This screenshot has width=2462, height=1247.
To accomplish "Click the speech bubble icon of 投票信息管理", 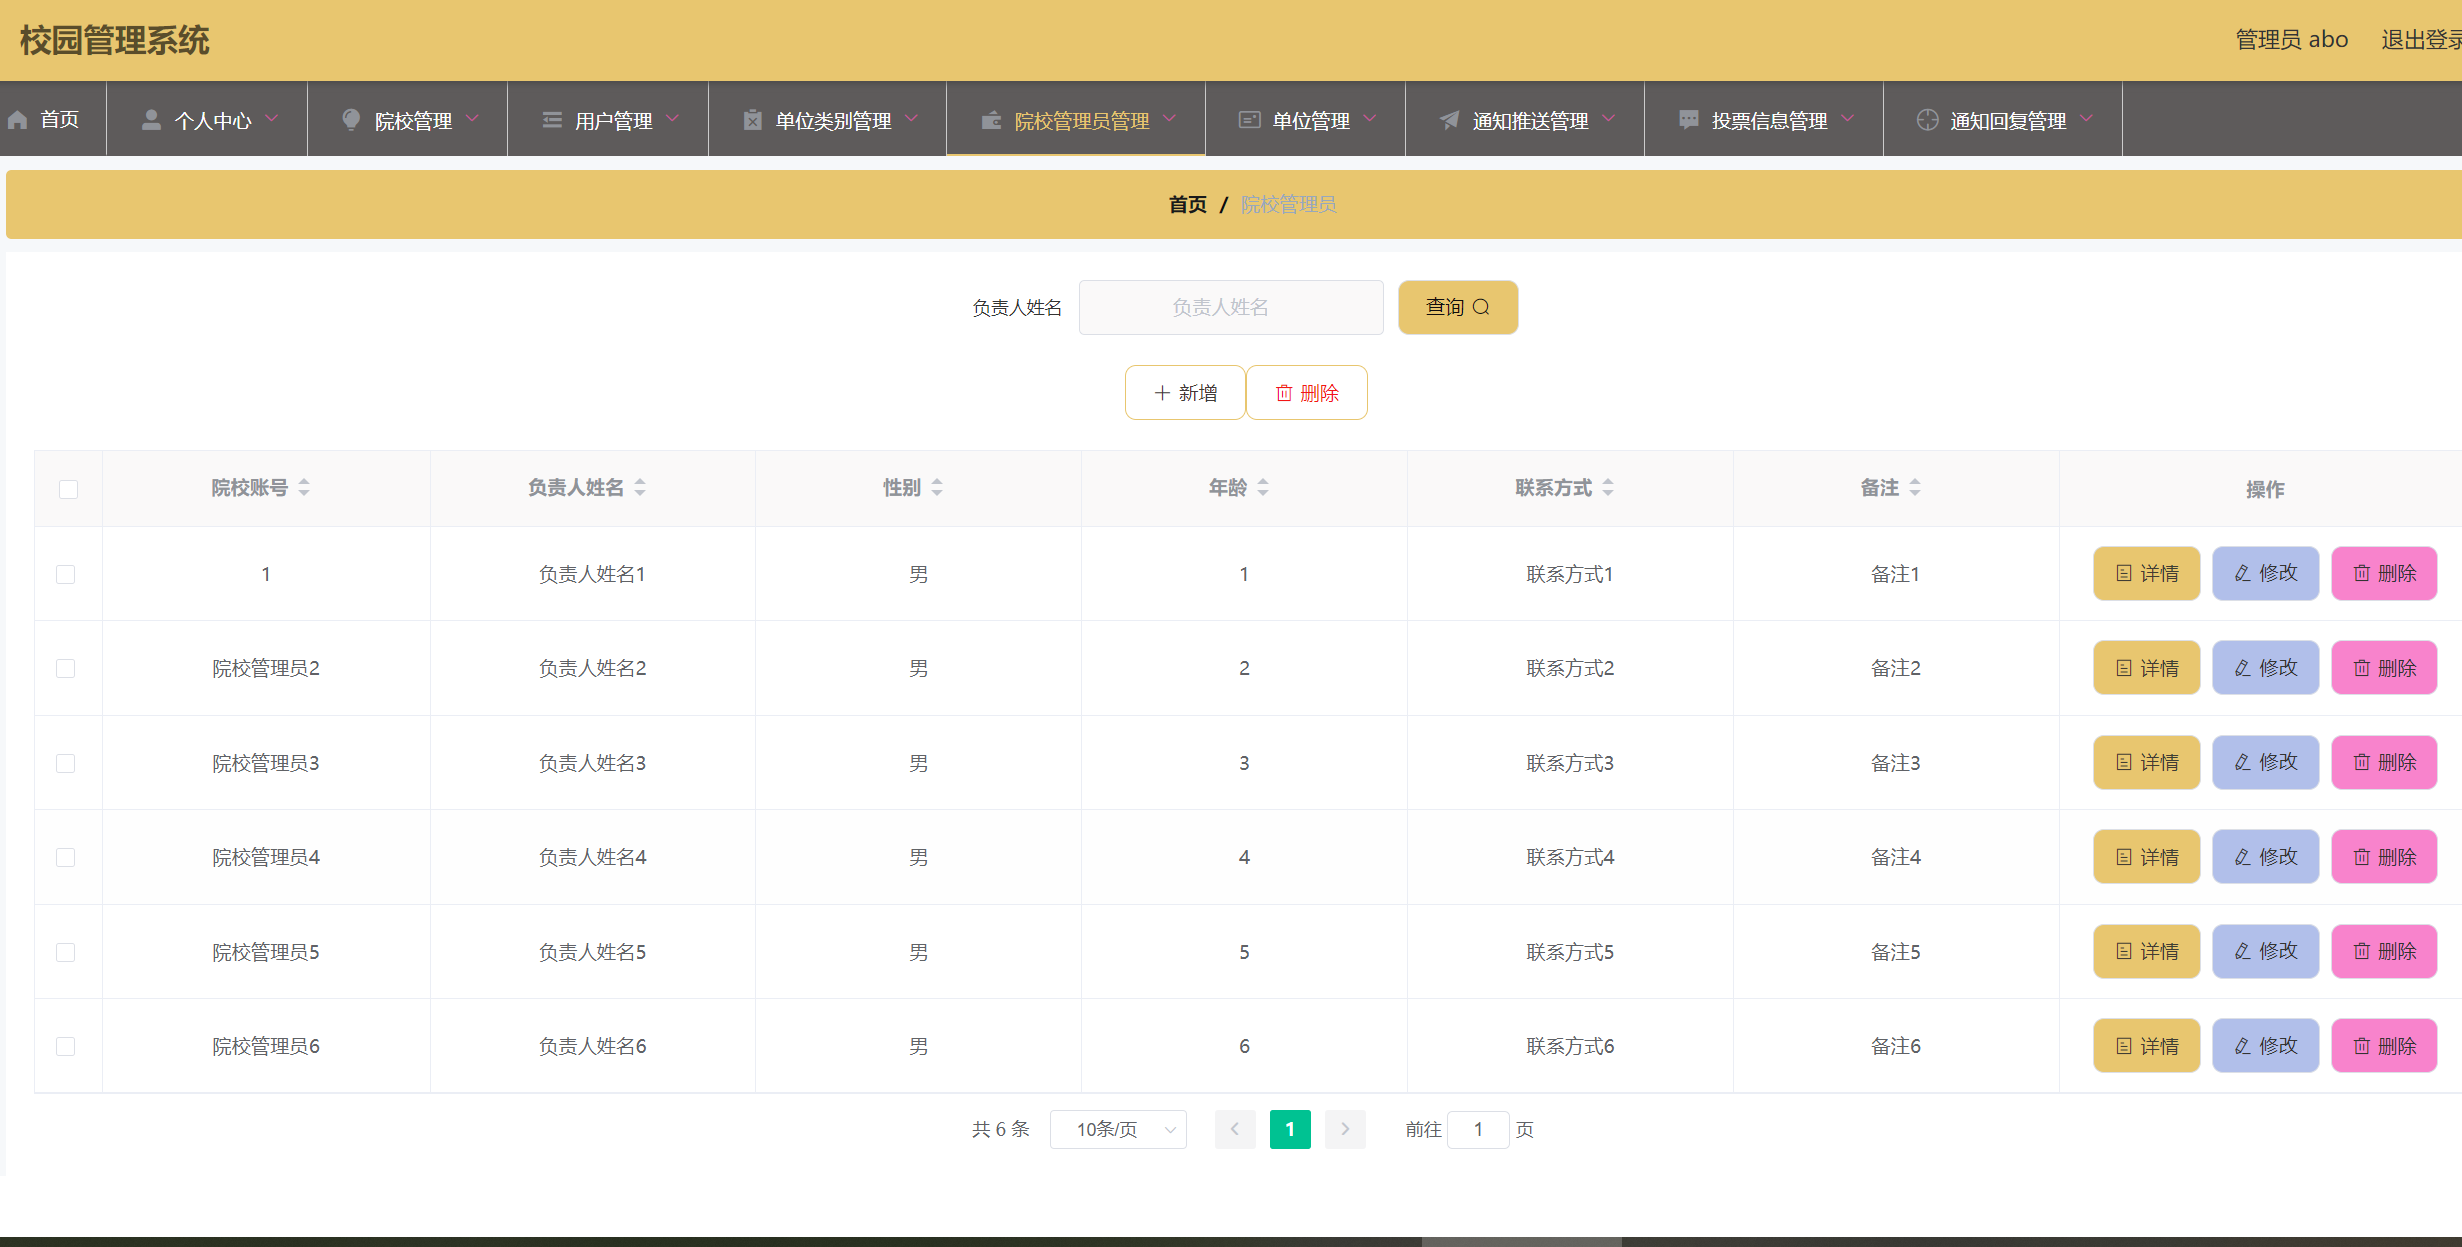I will pos(1687,119).
